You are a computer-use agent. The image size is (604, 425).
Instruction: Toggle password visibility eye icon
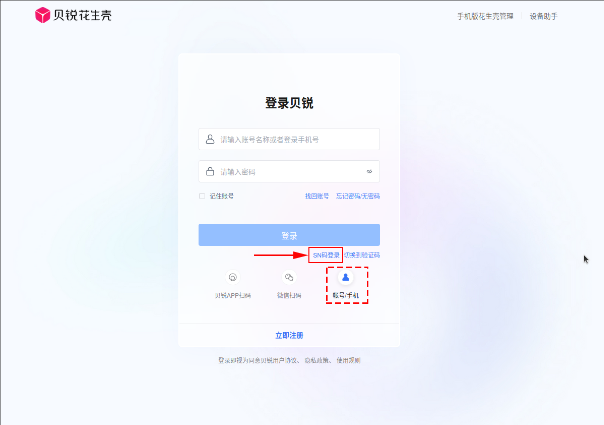tap(369, 171)
